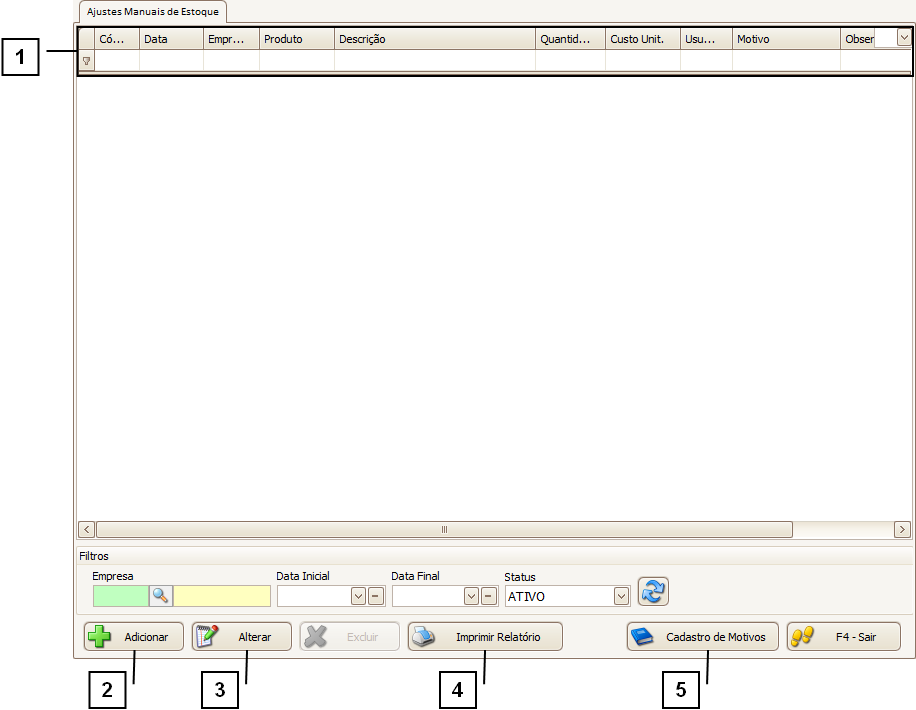This screenshot has width=916, height=710.
Task: Click the green Empresa code field
Action: (x=120, y=596)
